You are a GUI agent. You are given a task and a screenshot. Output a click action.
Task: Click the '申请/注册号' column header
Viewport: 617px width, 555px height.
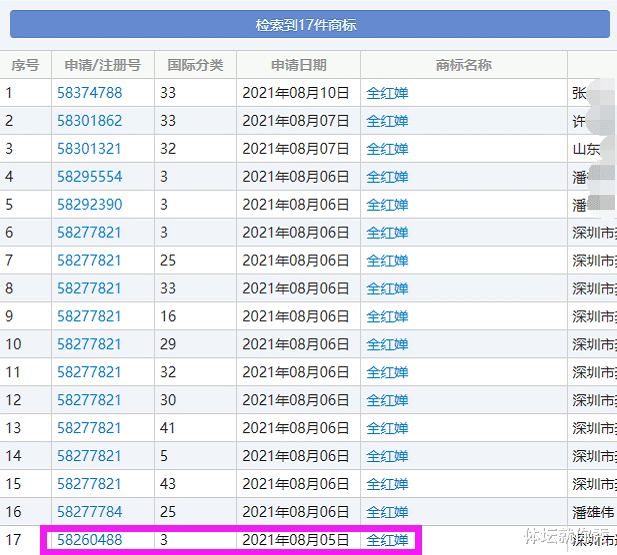click(x=102, y=65)
